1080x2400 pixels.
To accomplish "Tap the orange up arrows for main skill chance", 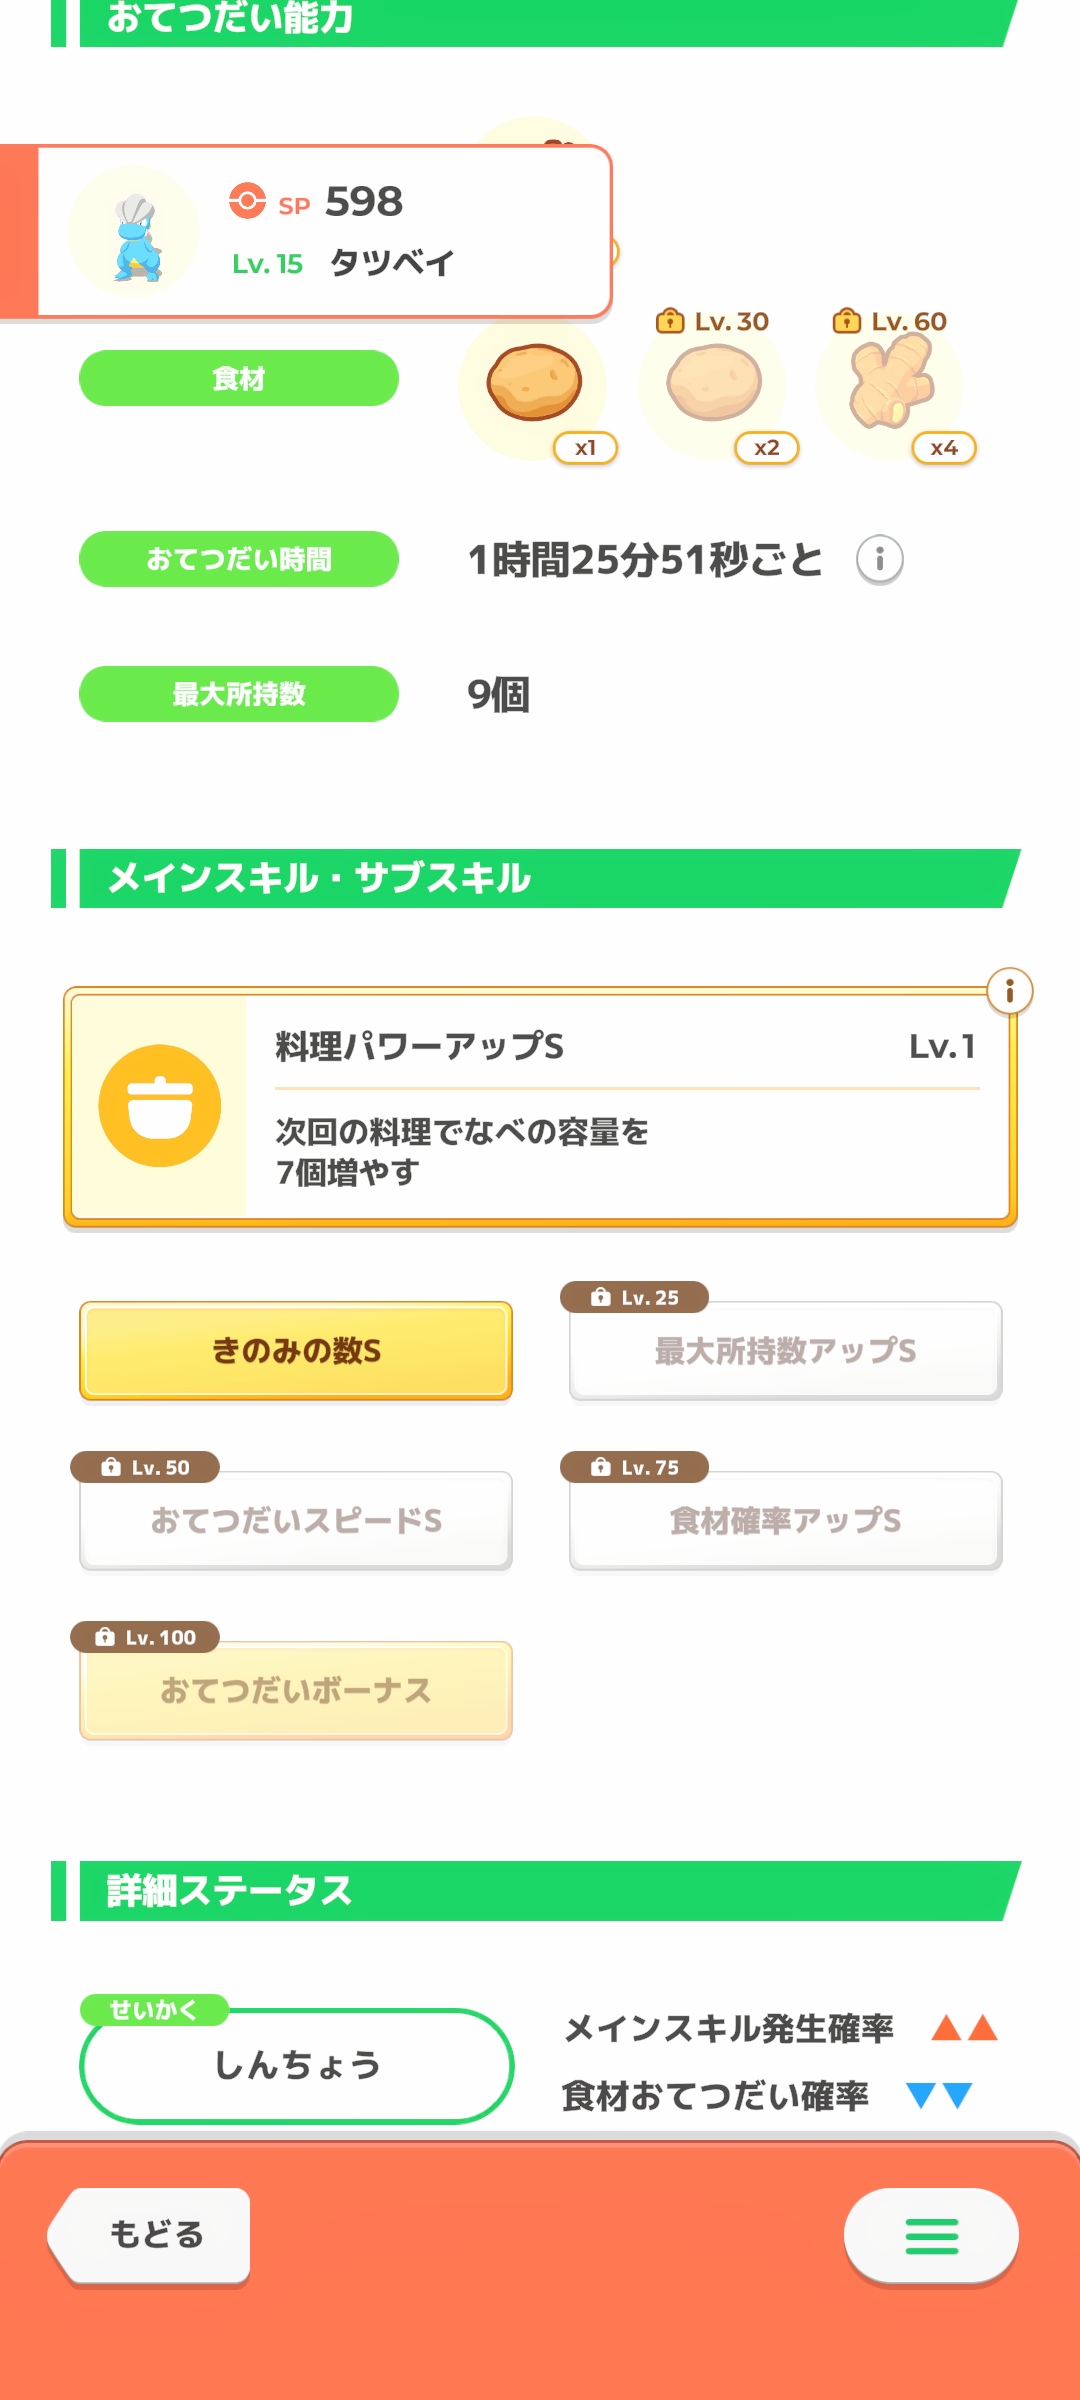I will pos(964,2028).
